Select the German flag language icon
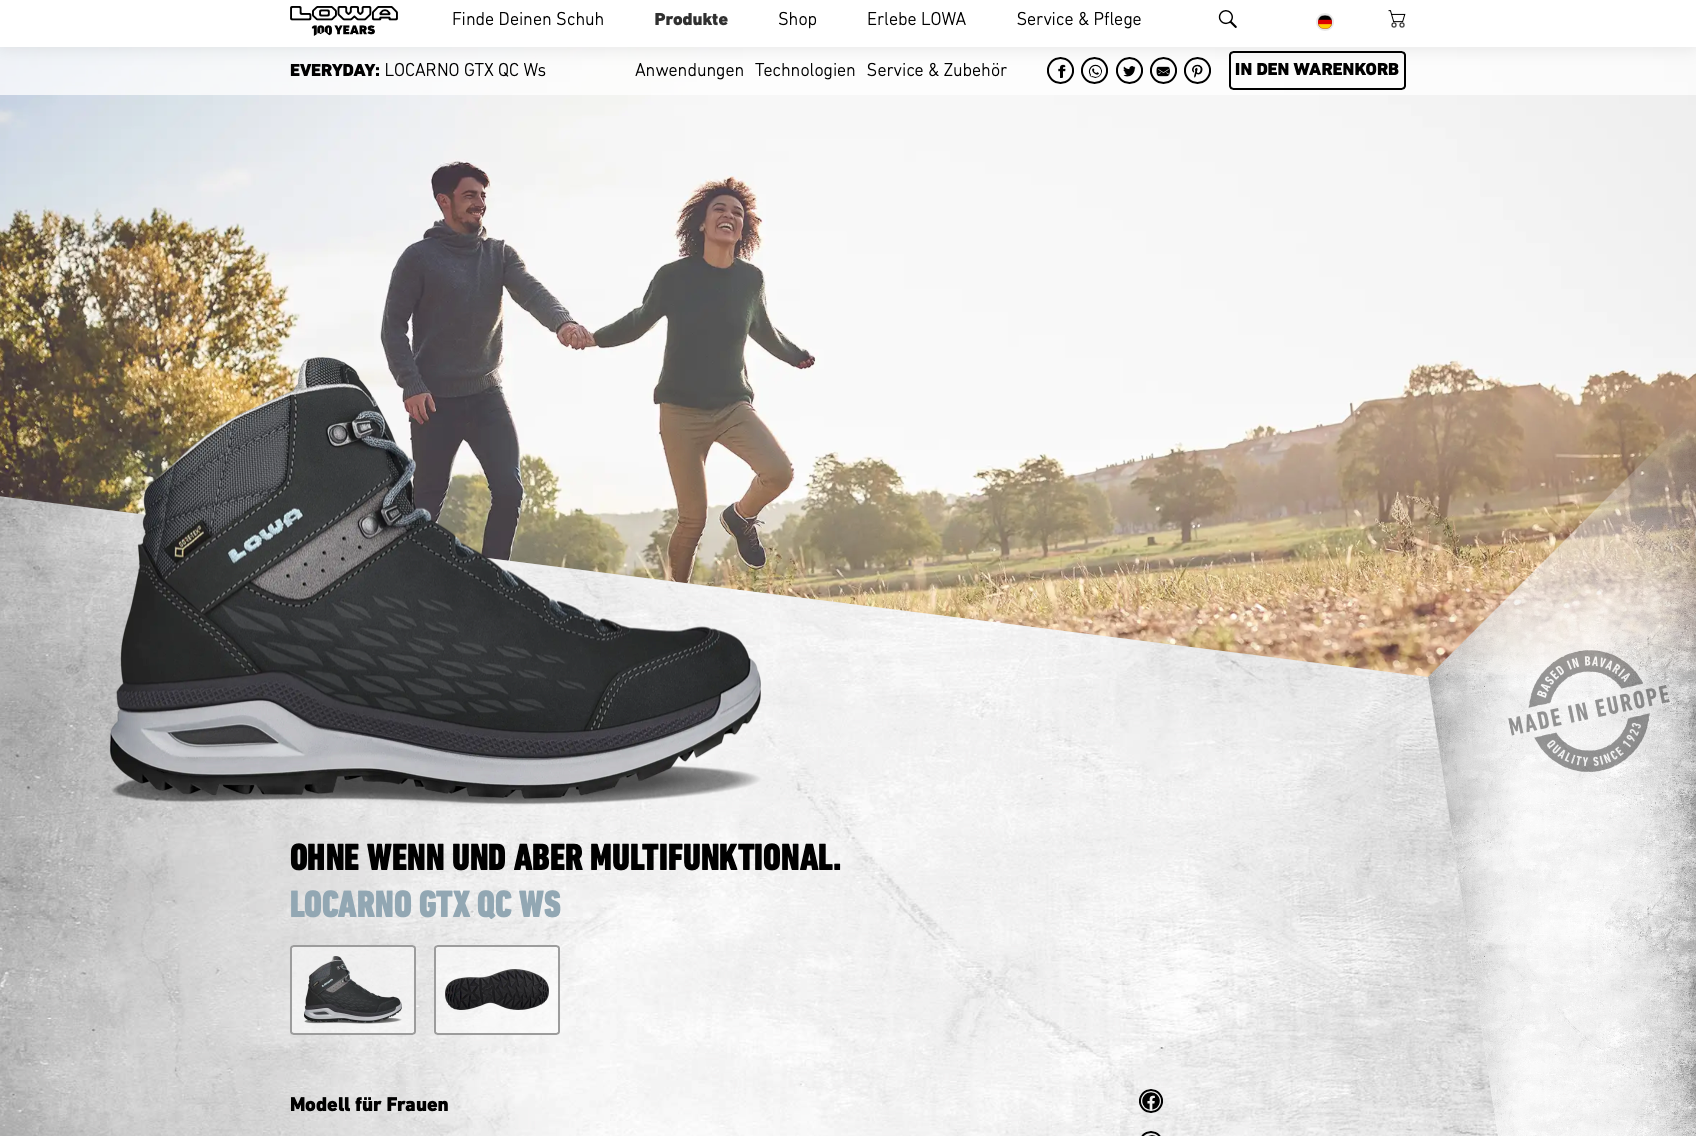This screenshot has width=1696, height=1136. 1325,22
